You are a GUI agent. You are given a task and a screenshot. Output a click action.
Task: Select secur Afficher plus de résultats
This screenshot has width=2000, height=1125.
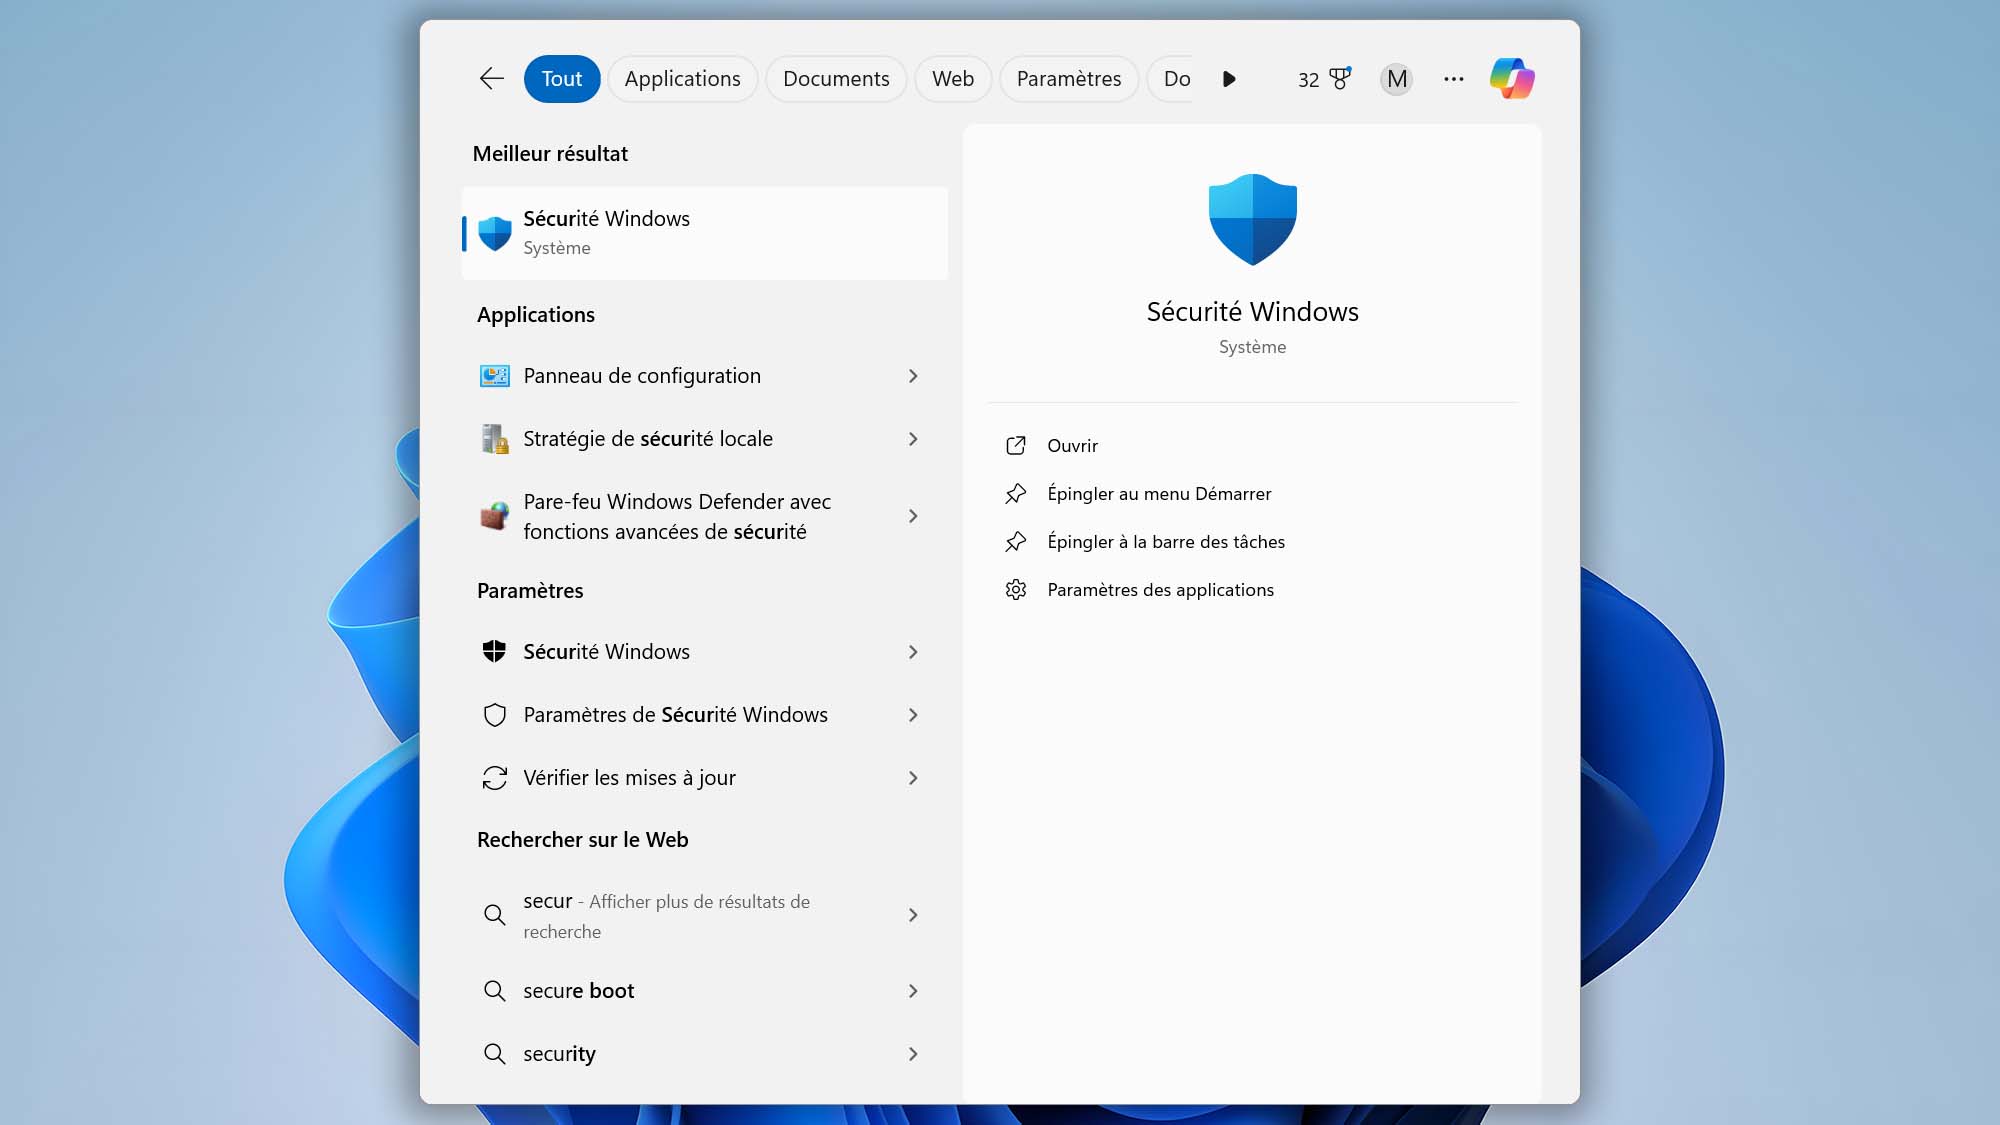(705, 915)
